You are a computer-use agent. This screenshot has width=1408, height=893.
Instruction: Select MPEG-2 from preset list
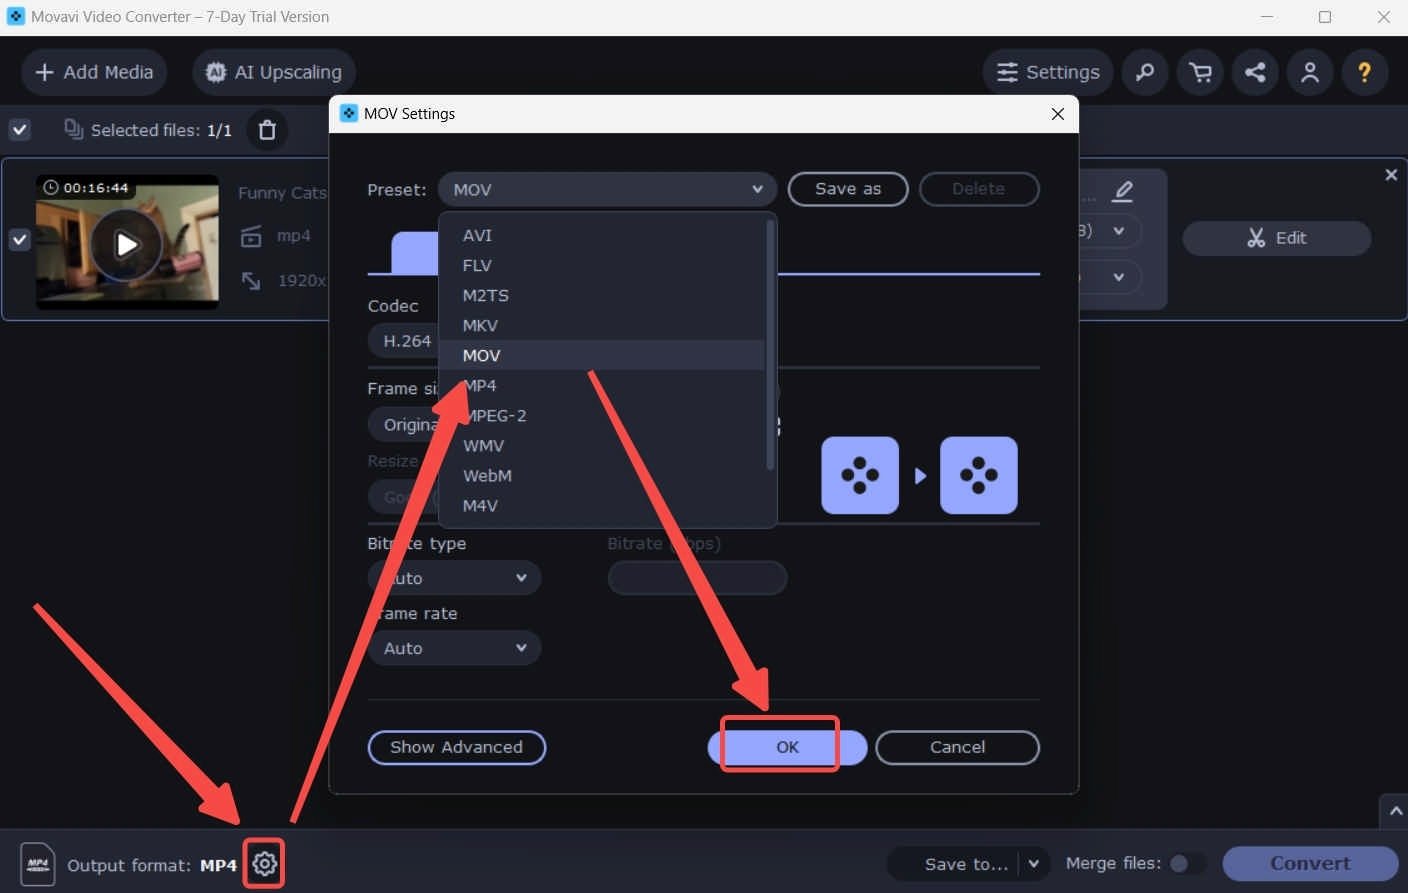pos(602,415)
